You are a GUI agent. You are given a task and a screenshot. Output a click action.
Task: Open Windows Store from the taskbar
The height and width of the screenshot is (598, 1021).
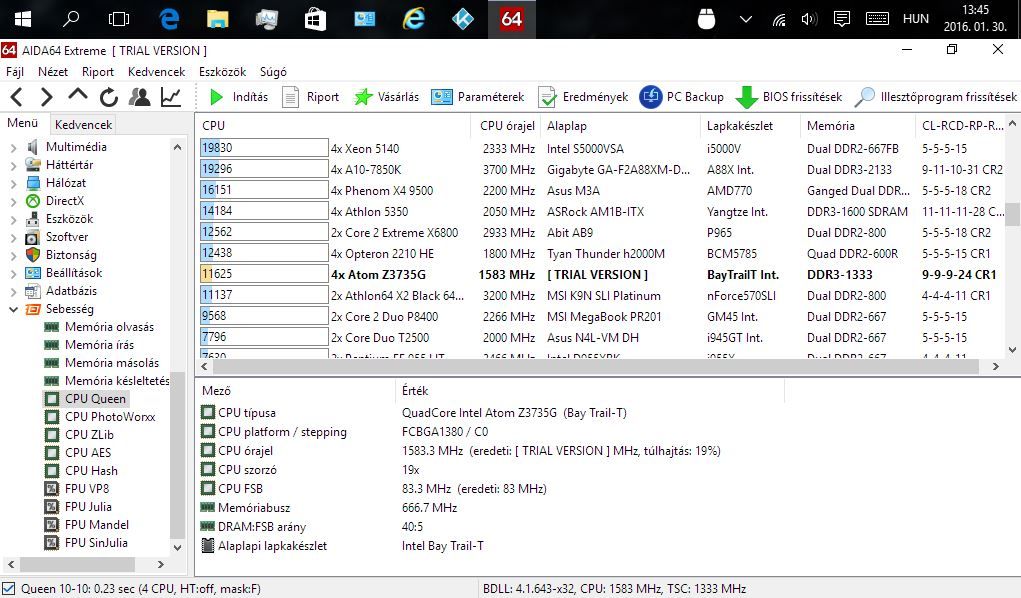(315, 19)
